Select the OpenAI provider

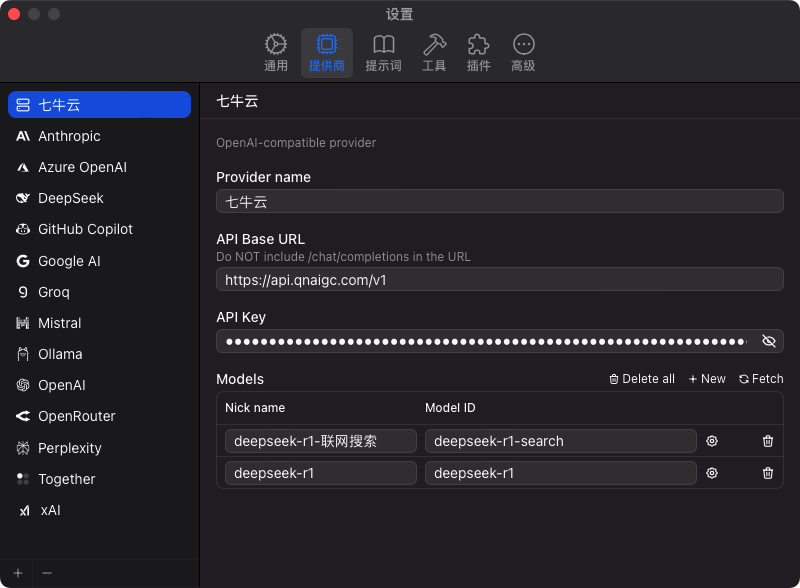click(x=99, y=385)
